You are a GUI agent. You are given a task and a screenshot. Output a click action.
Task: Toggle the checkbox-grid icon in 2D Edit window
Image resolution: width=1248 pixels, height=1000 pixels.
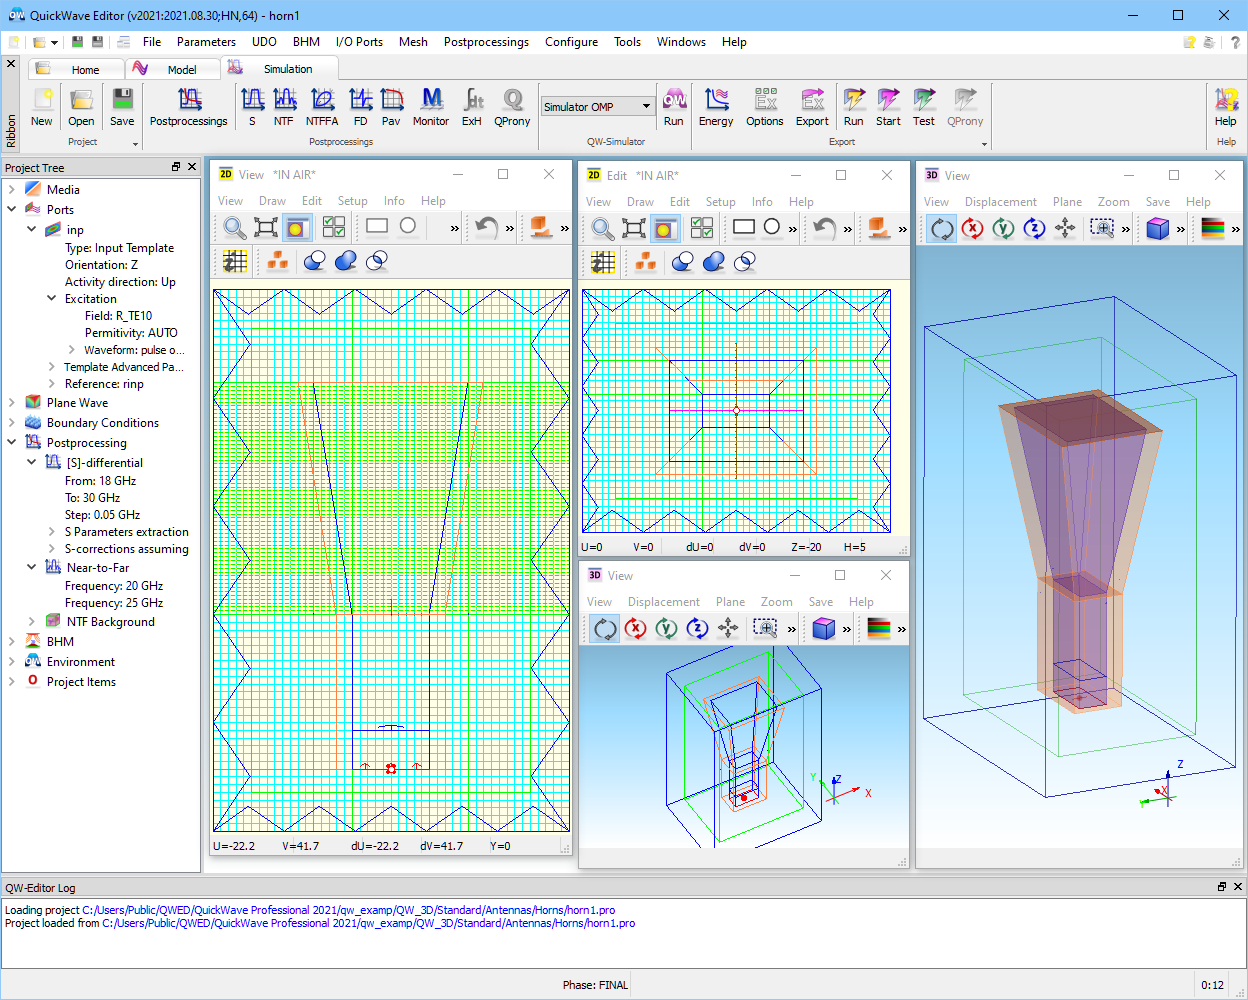pyautogui.click(x=702, y=227)
